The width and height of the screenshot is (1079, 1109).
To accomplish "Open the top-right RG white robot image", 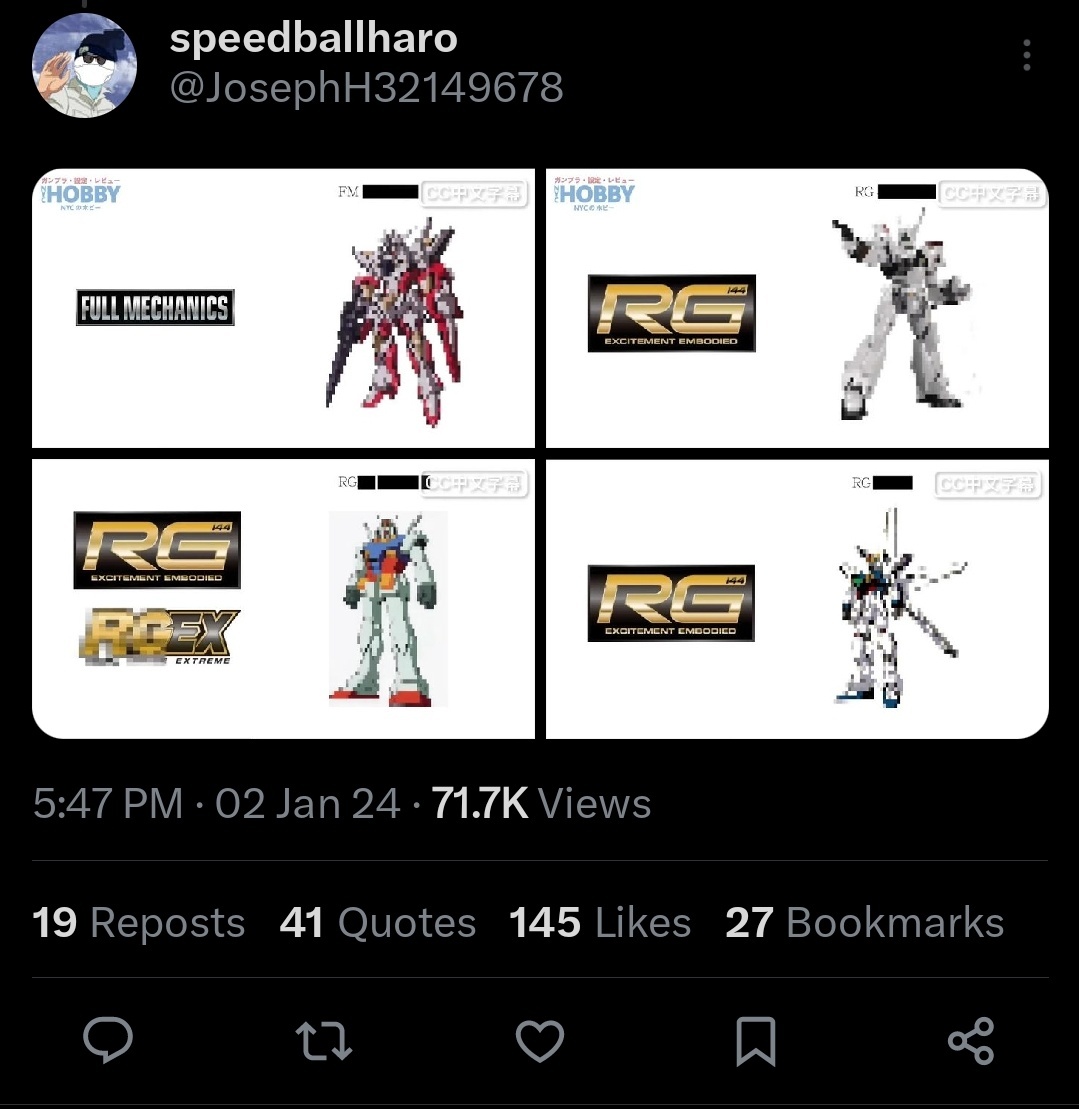I will (x=798, y=308).
